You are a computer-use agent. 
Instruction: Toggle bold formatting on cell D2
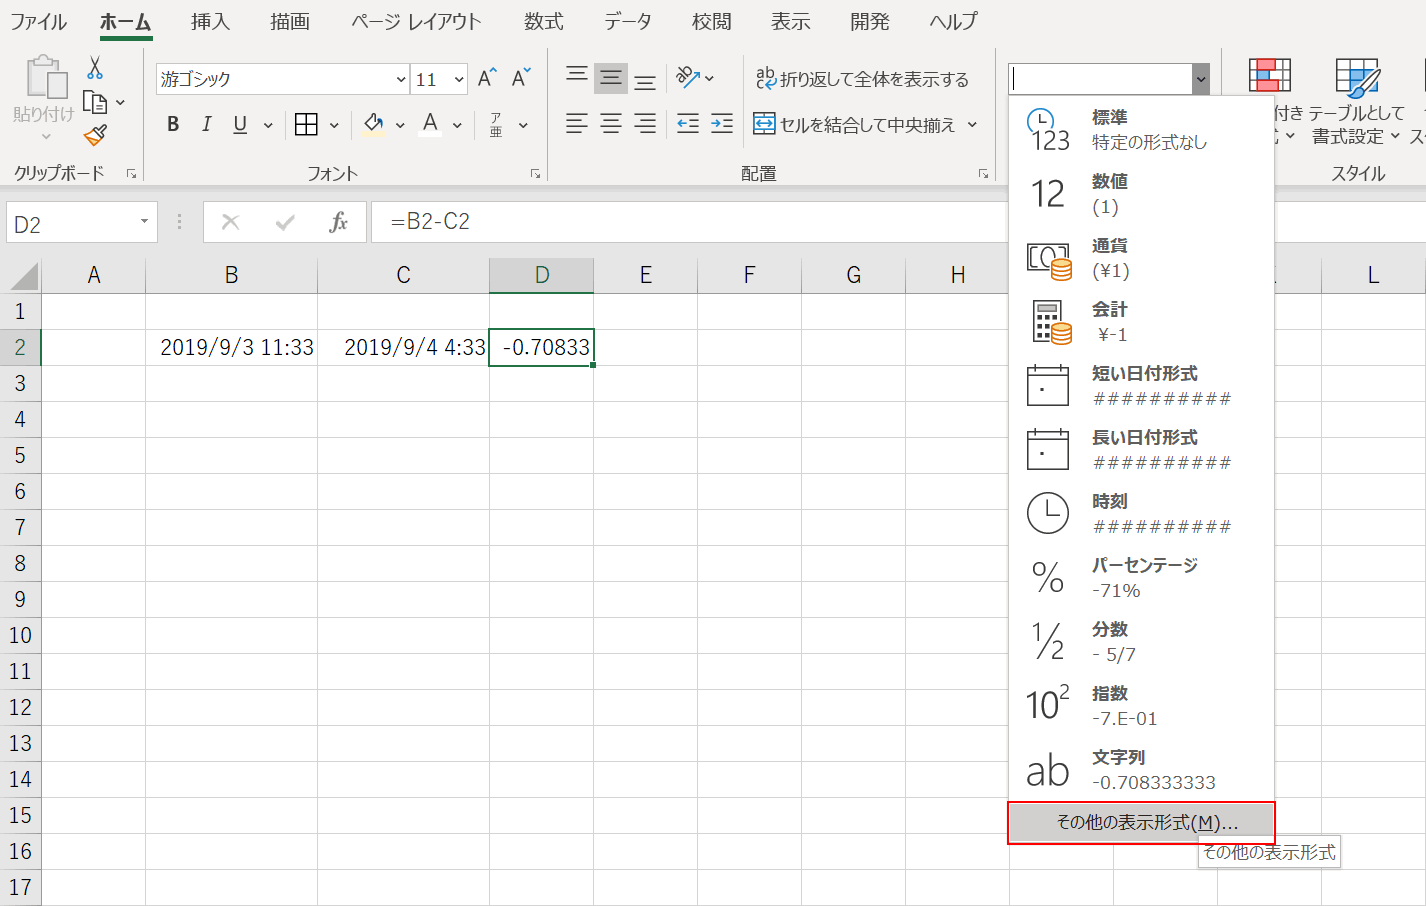click(x=174, y=123)
